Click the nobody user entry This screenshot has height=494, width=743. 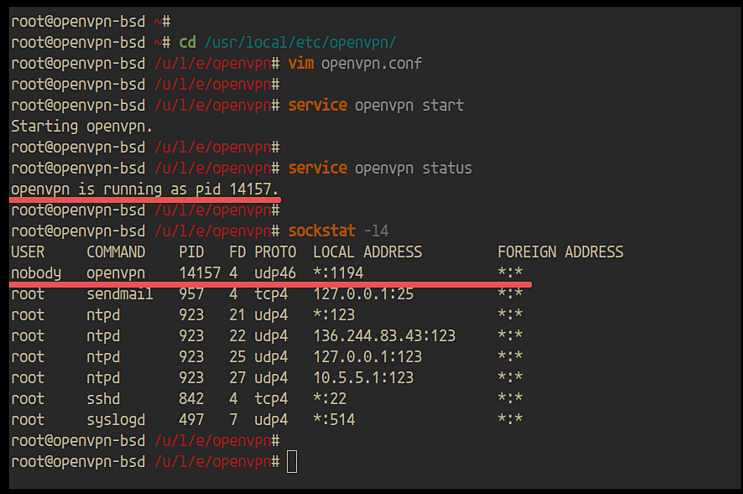(36, 273)
